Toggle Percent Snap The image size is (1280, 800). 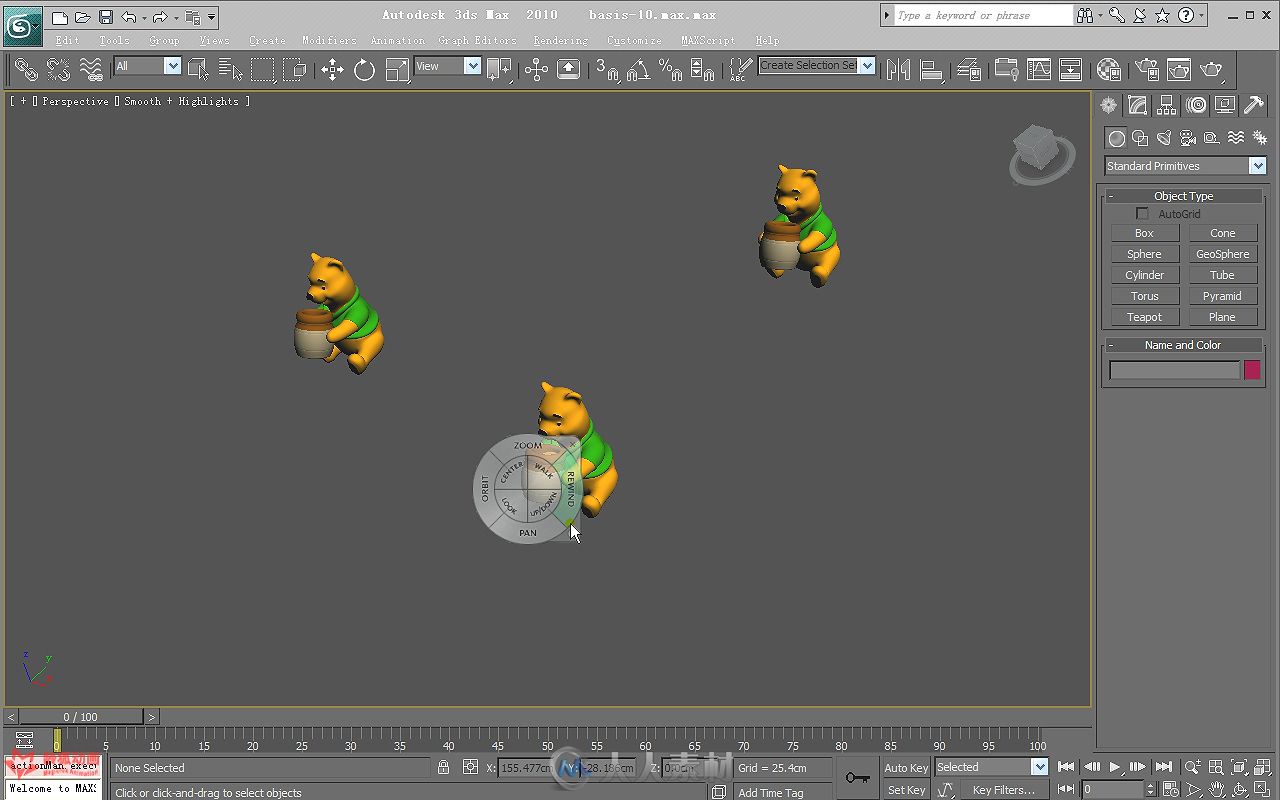[670, 69]
